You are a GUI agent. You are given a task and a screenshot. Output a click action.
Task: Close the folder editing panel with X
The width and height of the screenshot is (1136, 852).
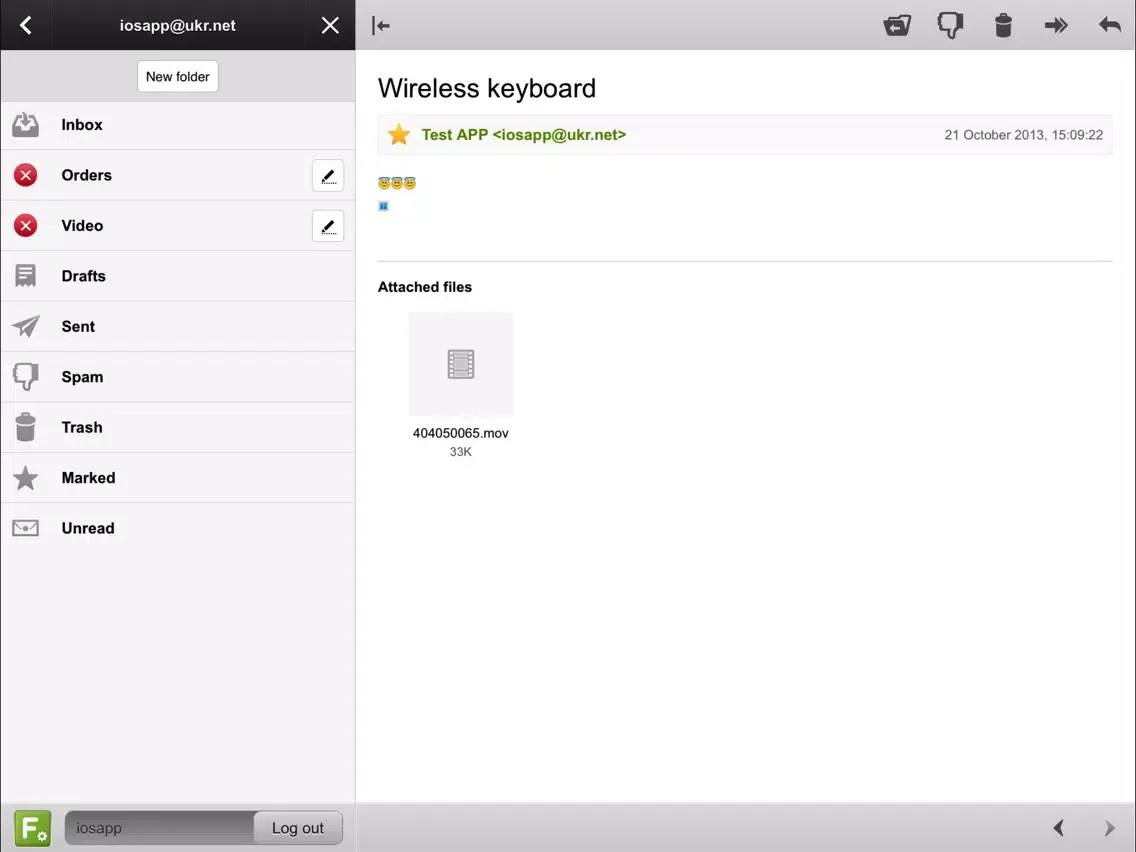point(330,25)
